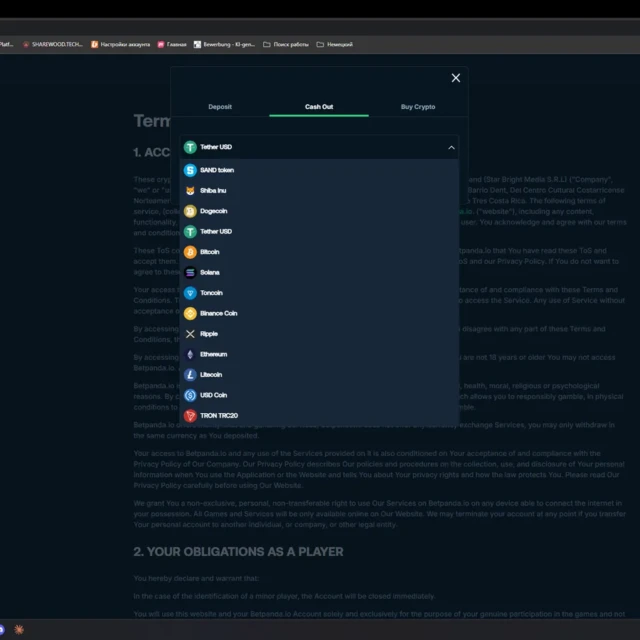Pick "Ripple" from the dropdown

click(x=319, y=334)
